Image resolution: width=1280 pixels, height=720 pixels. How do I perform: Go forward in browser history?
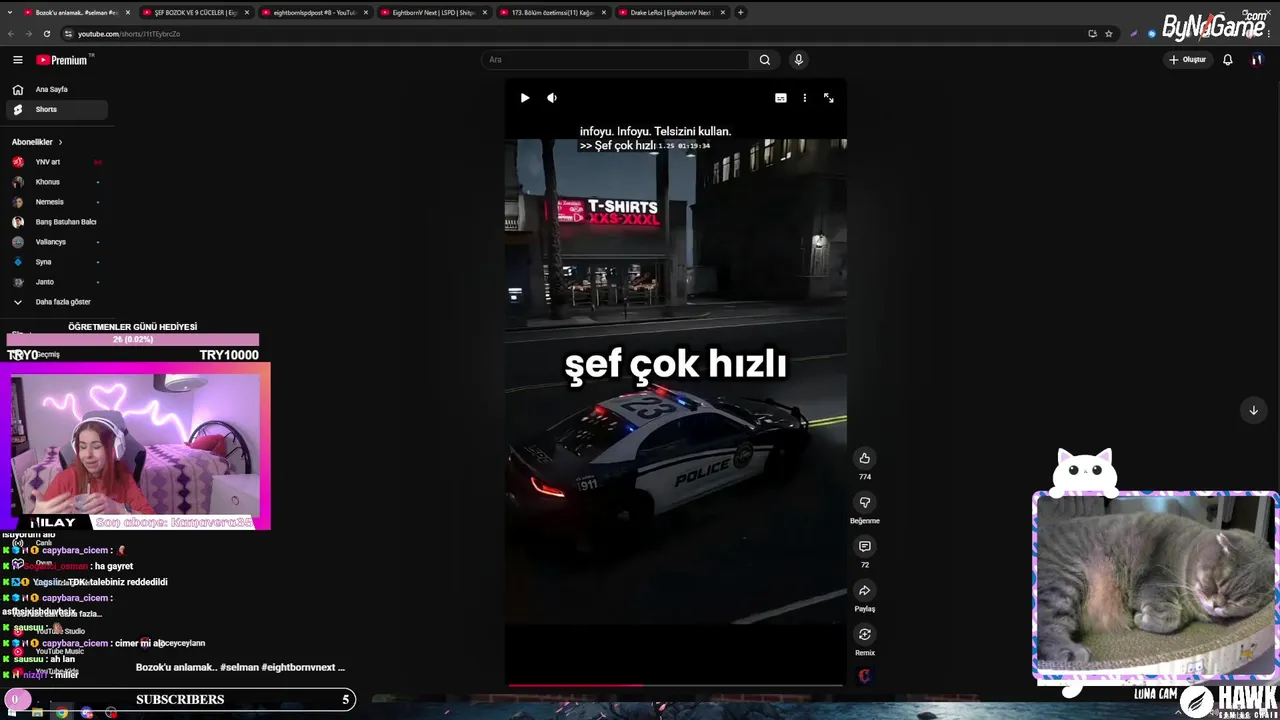tap(27, 34)
